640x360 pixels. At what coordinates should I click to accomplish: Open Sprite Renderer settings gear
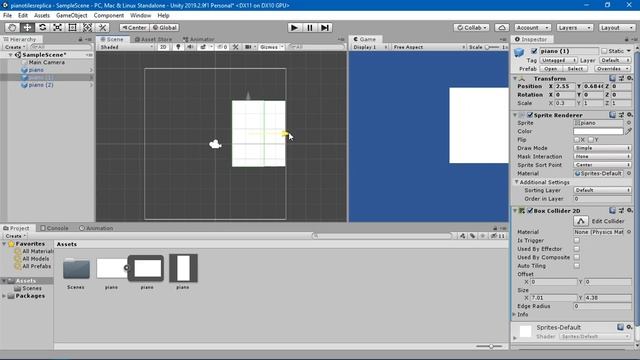630,115
